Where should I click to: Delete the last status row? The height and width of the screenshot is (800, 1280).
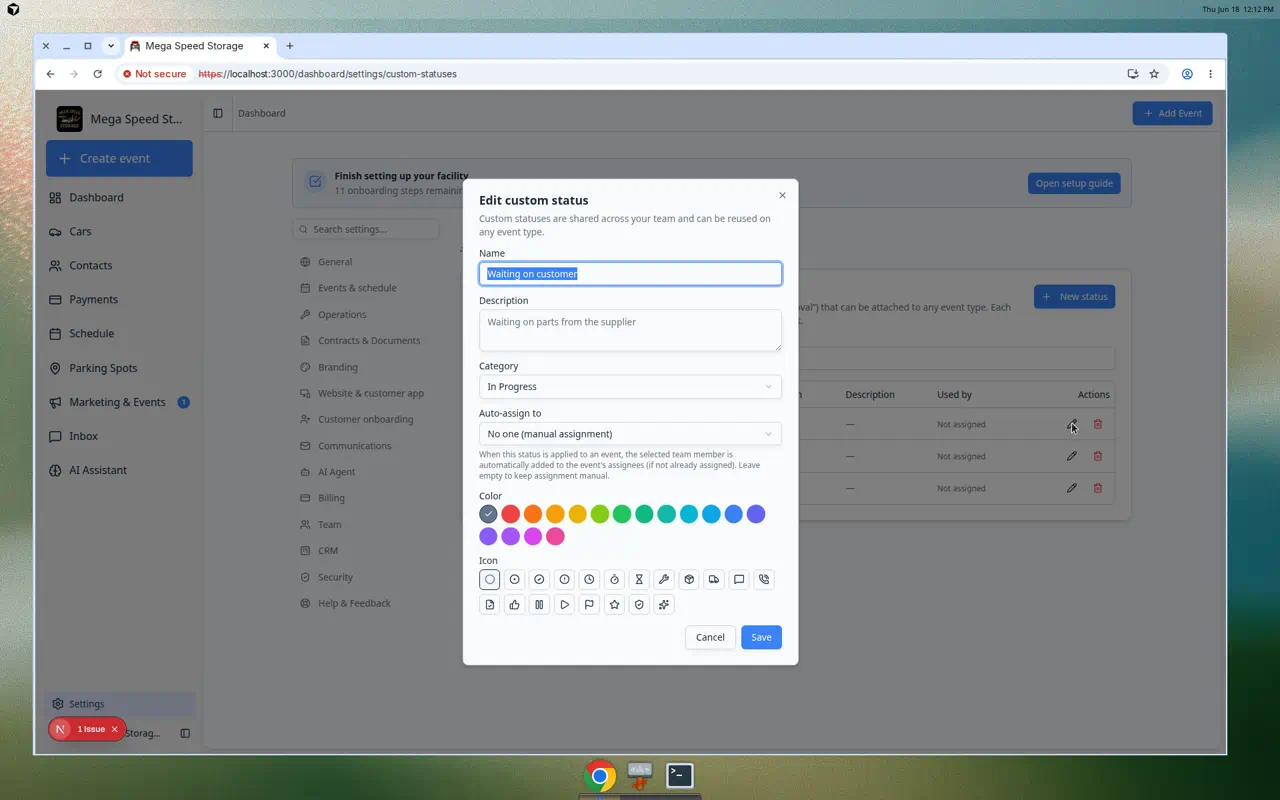click(x=1097, y=488)
